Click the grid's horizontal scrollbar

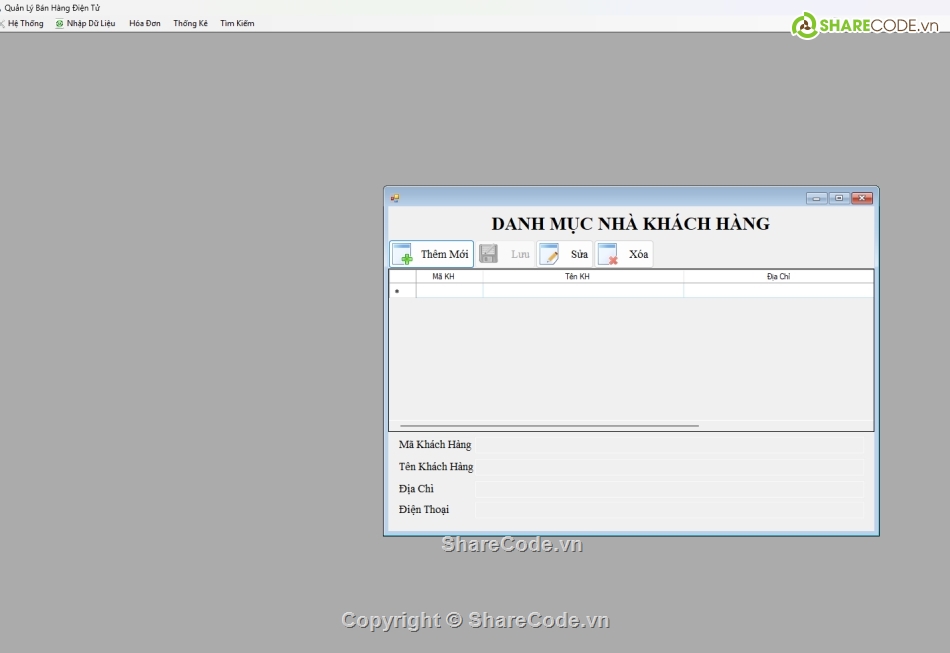click(549, 426)
